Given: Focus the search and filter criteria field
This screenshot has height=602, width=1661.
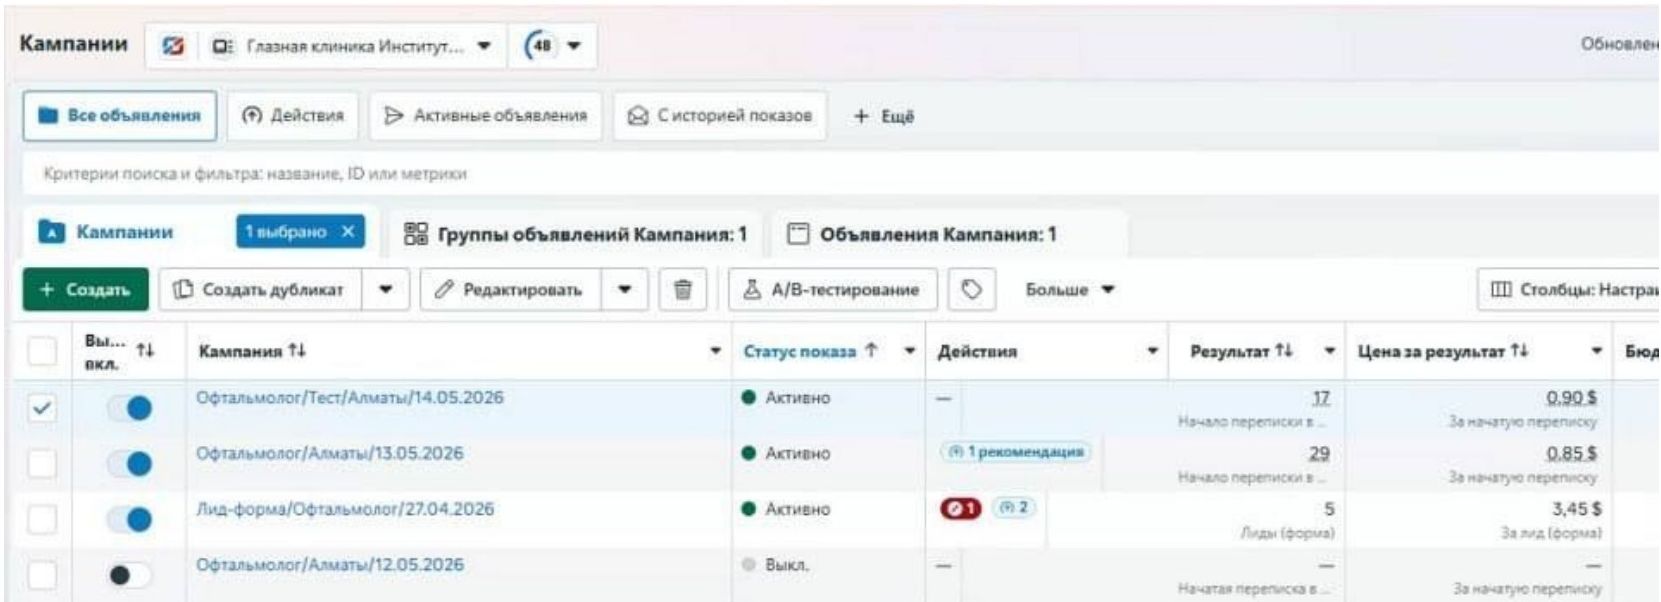Looking at the screenshot, I should (x=840, y=174).
